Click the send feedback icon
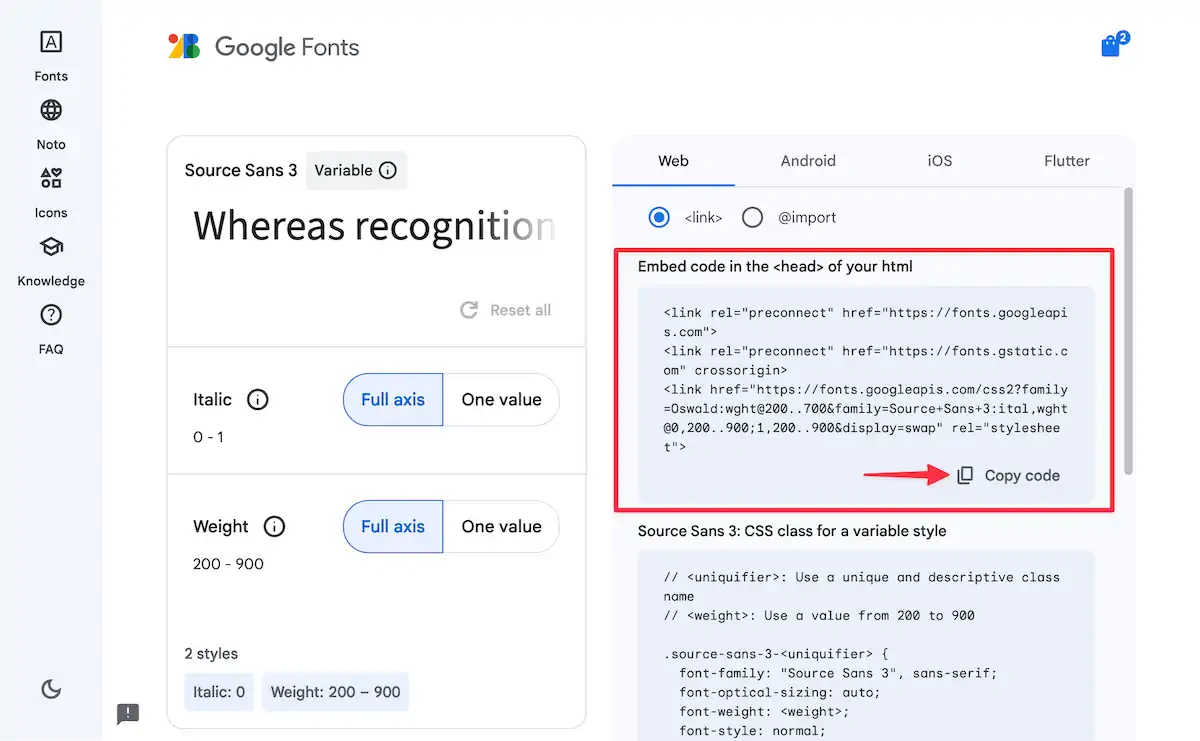This screenshot has width=1200, height=741. [128, 713]
